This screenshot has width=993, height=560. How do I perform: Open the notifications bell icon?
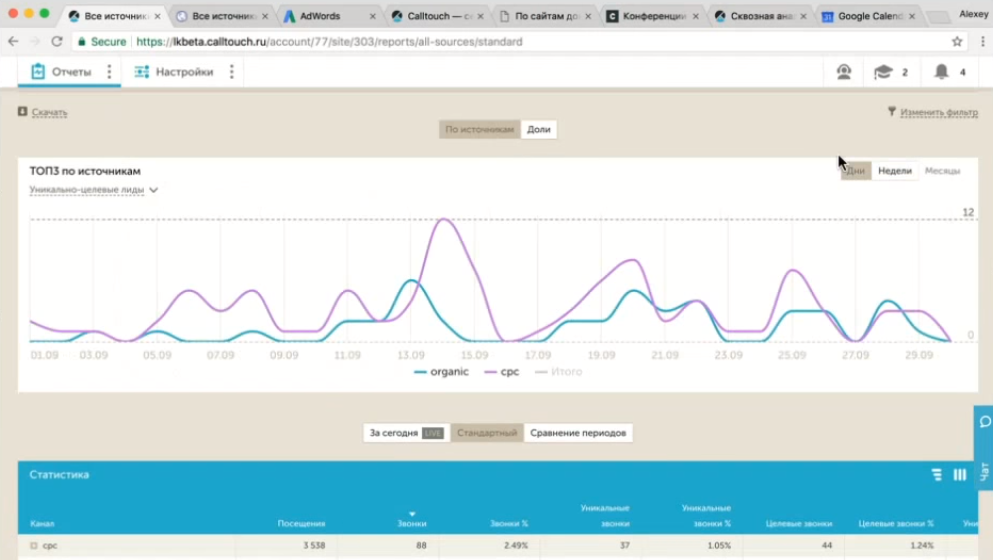pyautogui.click(x=941, y=72)
